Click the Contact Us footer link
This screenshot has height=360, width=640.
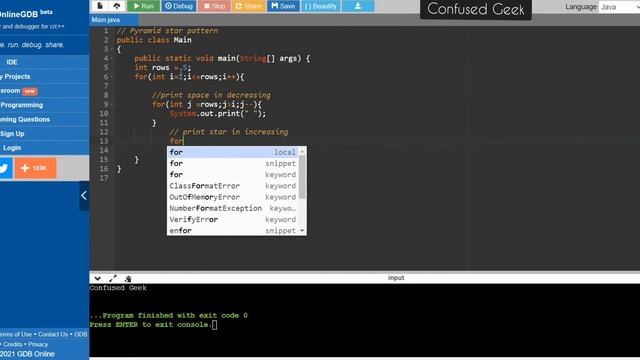[x=53, y=334]
